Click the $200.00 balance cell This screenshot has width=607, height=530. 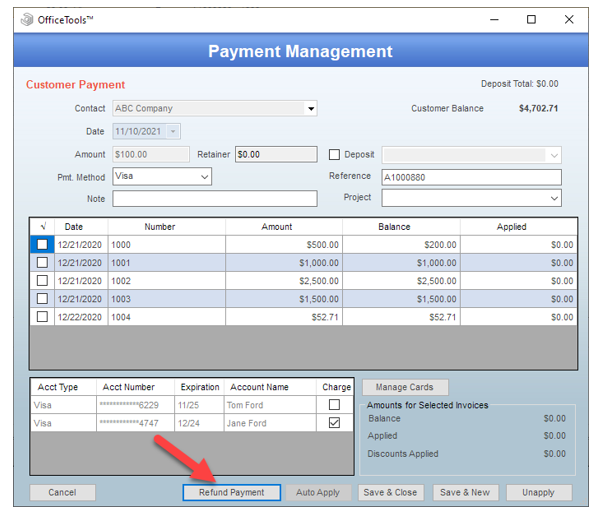(401, 245)
